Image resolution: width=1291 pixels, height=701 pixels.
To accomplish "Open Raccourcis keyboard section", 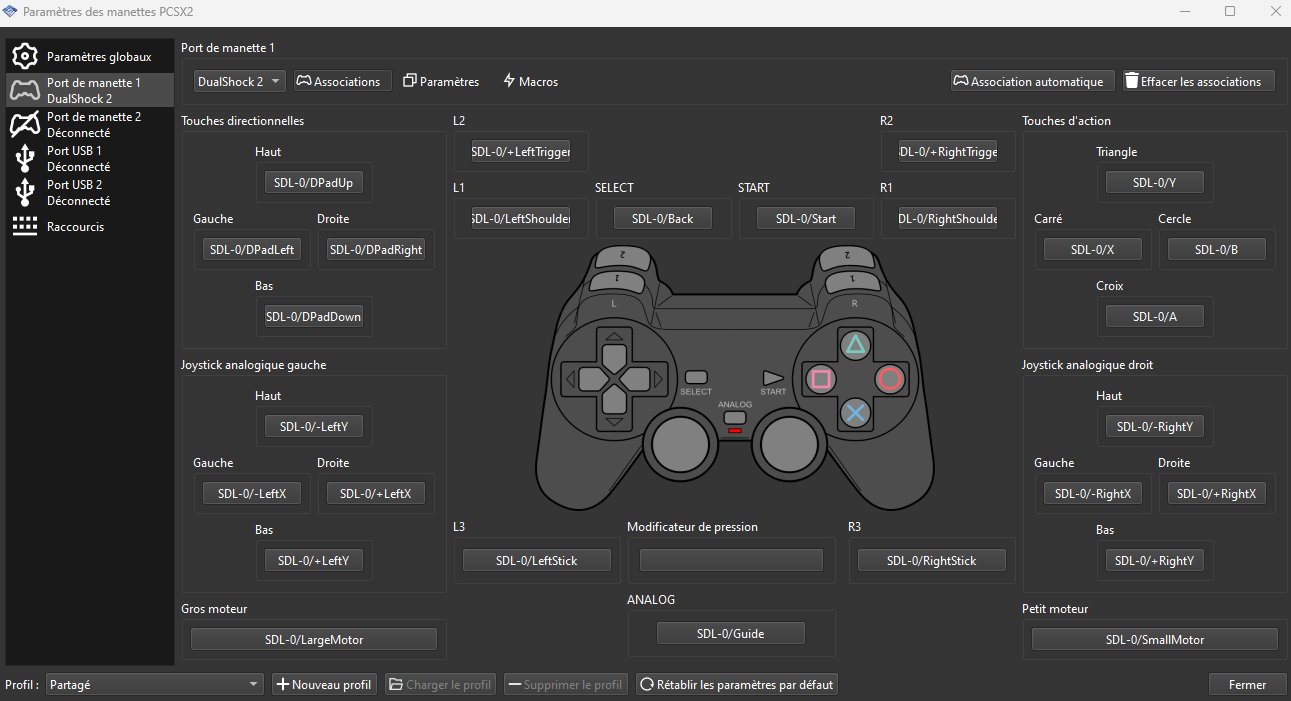I will 90,227.
